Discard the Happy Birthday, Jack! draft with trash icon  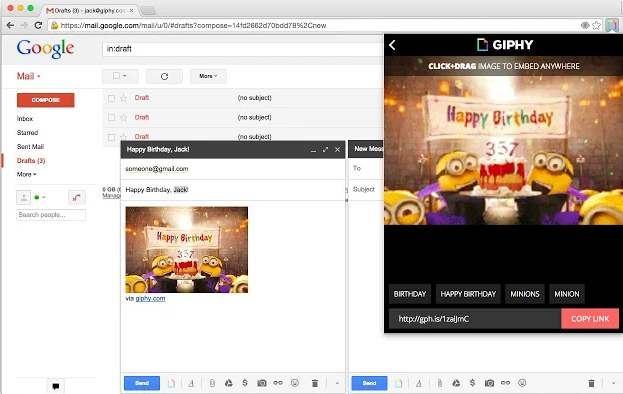click(x=315, y=383)
